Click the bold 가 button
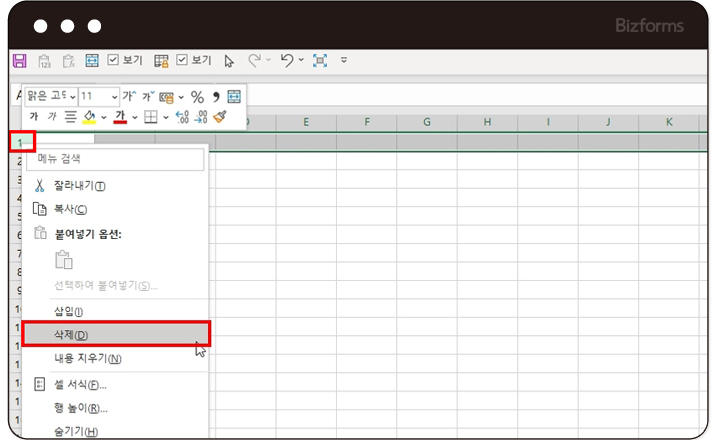This screenshot has height=440, width=715. pyautogui.click(x=33, y=117)
